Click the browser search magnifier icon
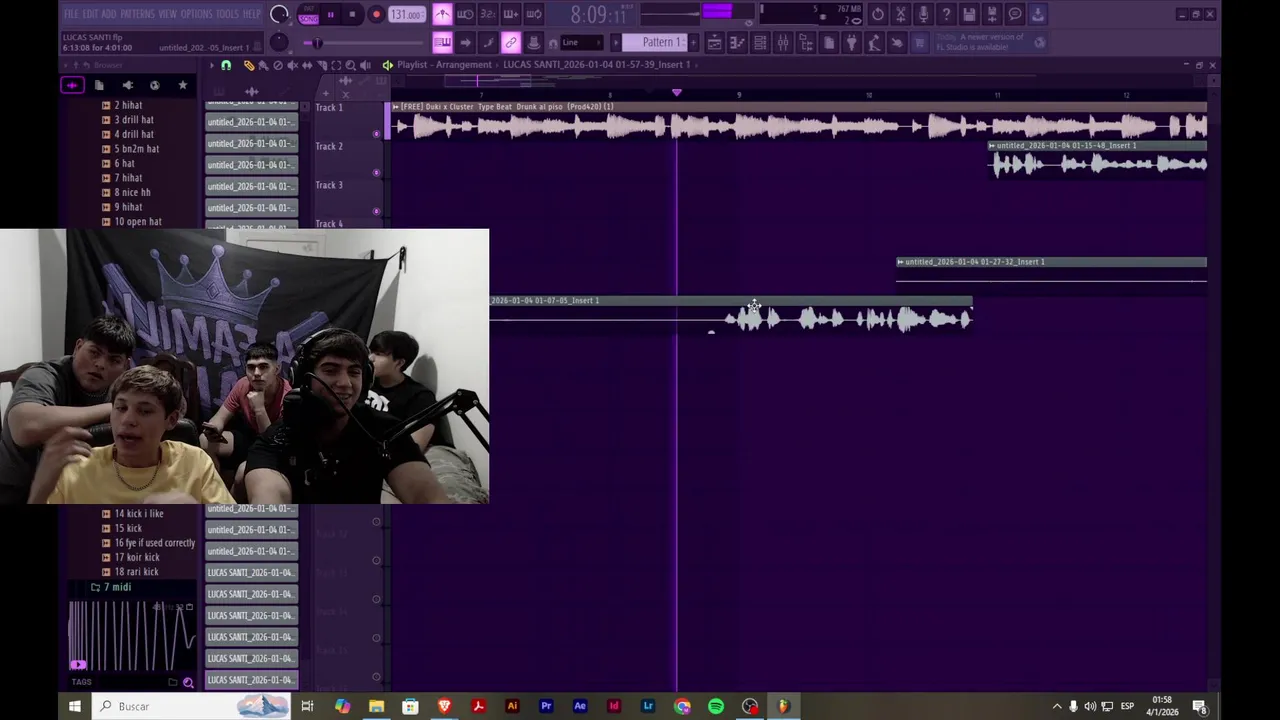Image resolution: width=1280 pixels, height=720 pixels. click(188, 682)
